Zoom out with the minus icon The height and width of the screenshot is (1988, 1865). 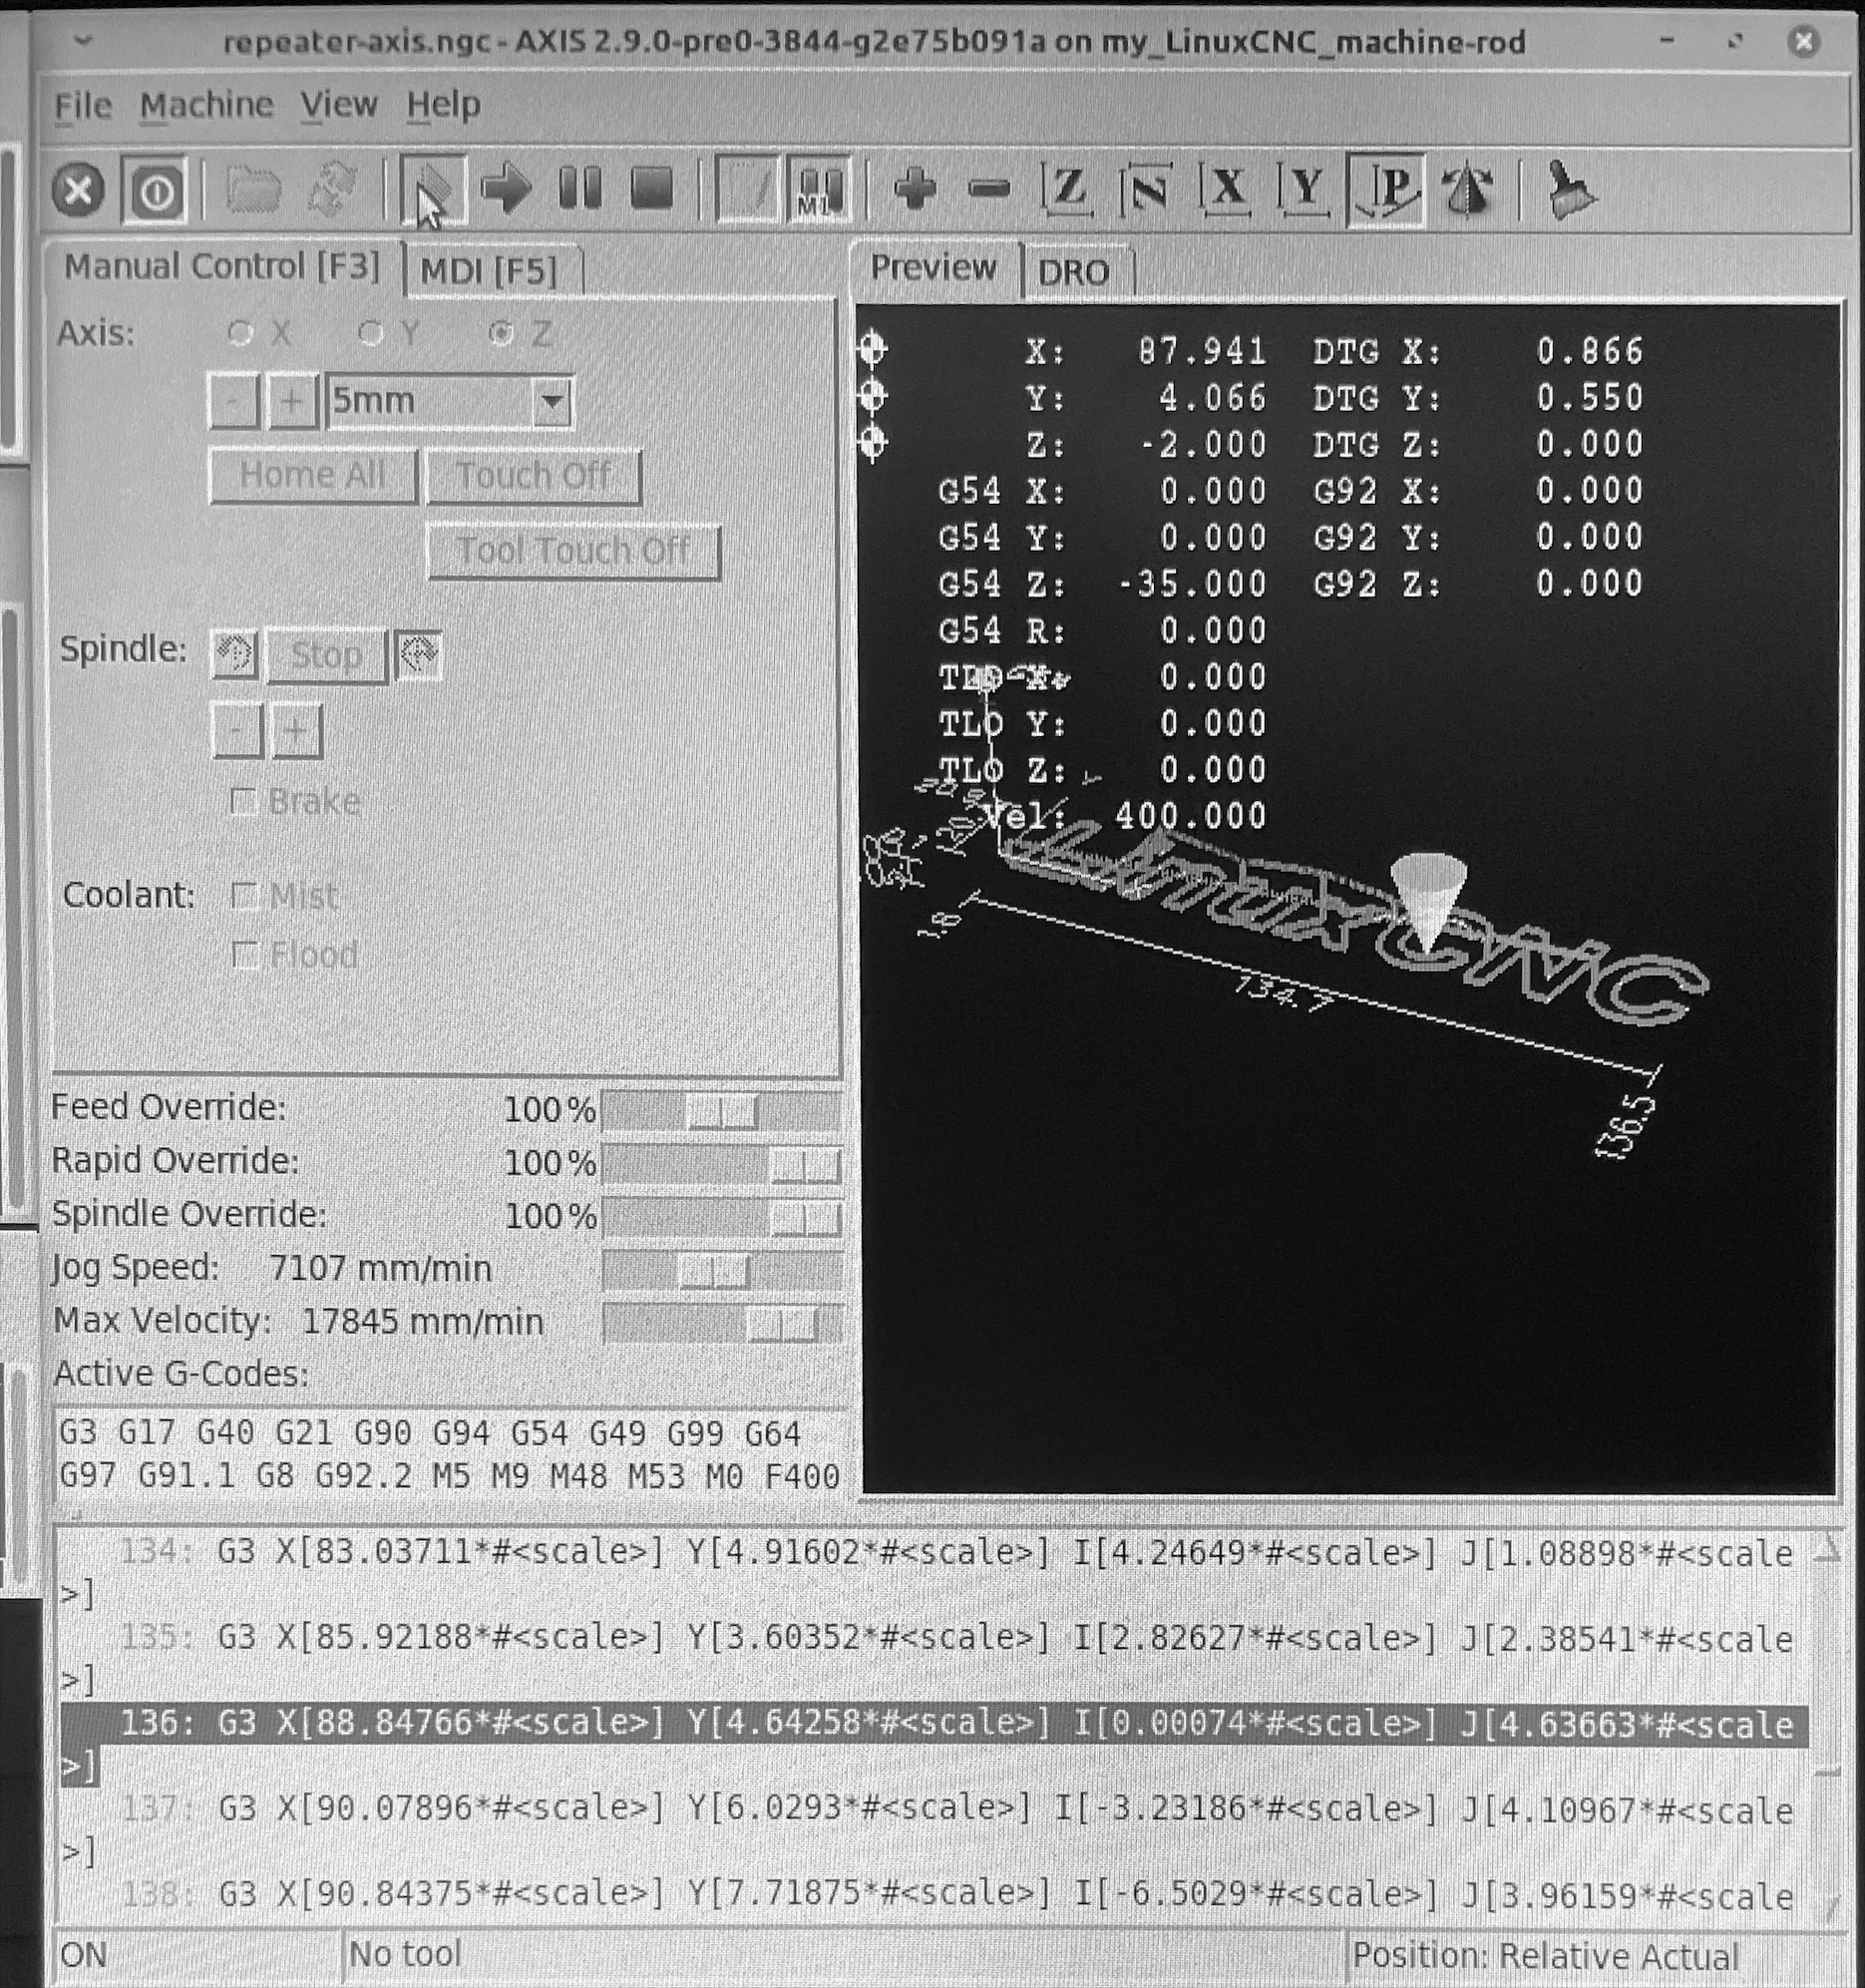click(989, 188)
